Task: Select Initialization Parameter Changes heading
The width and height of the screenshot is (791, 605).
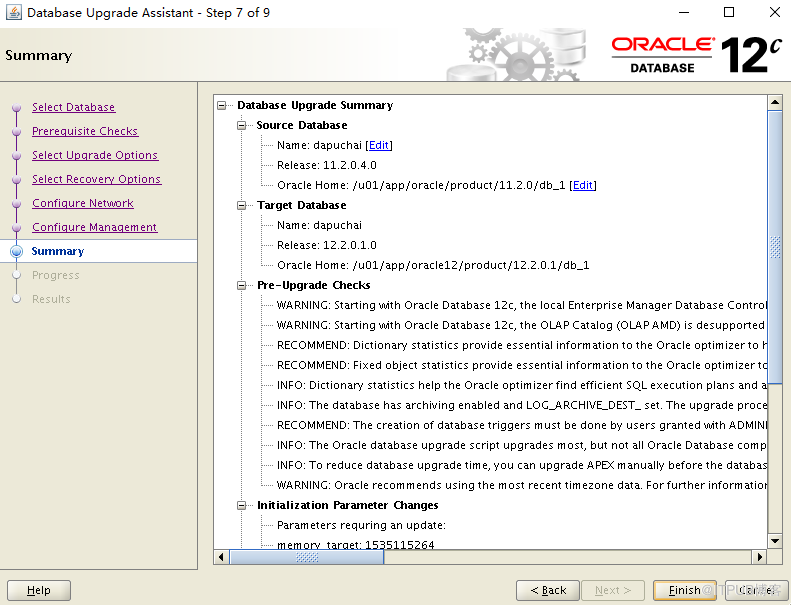Action: click(x=348, y=506)
